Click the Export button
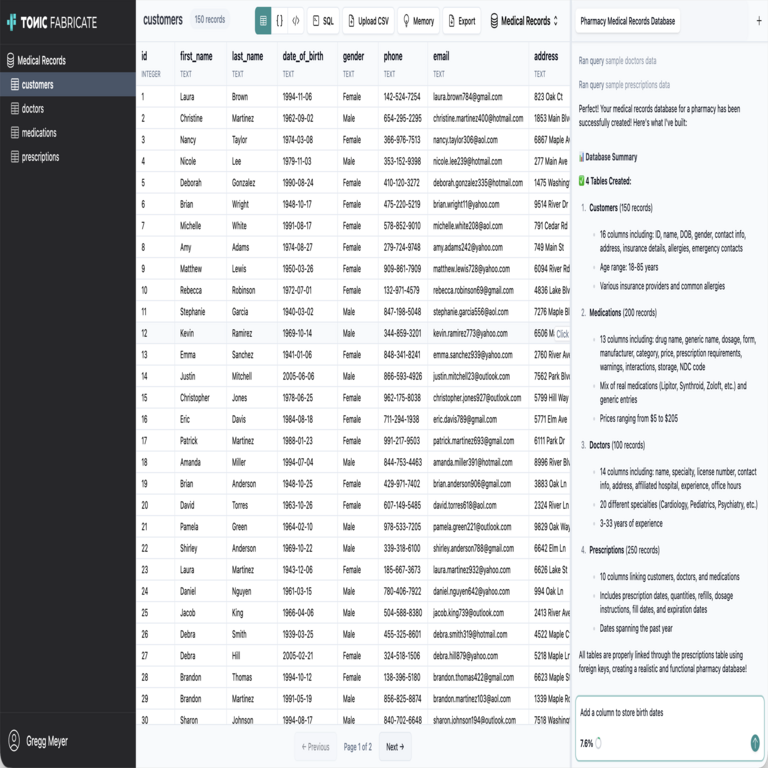Screen dimensions: 768x768 pyautogui.click(x=461, y=20)
